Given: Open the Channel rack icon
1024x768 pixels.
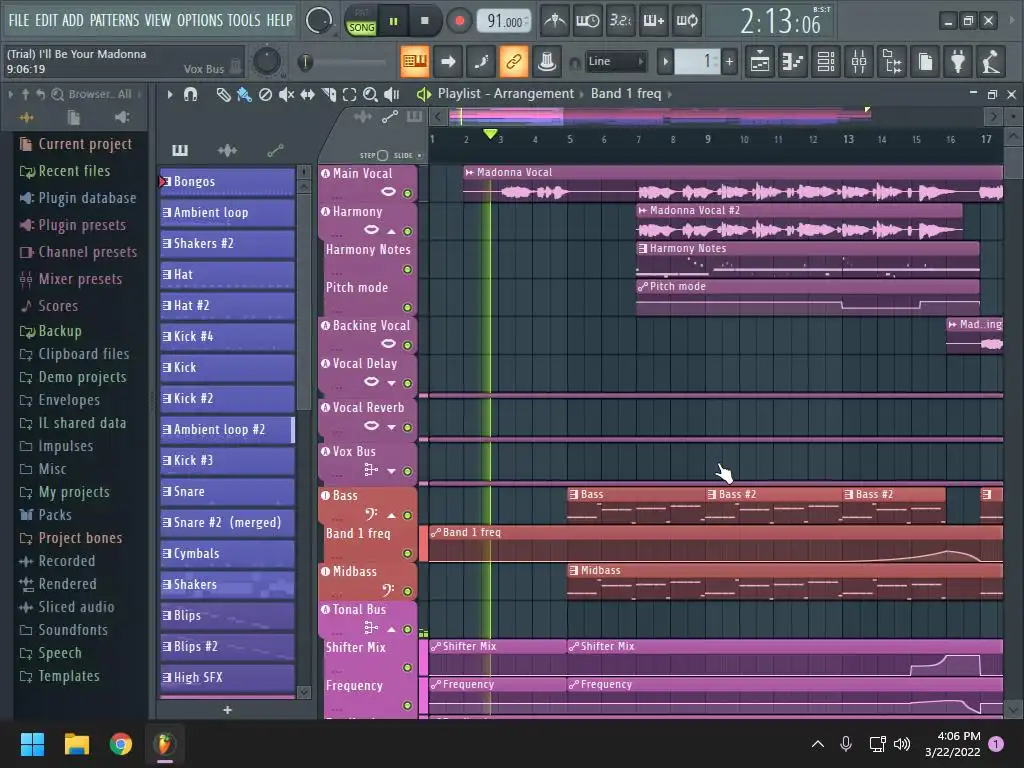Looking at the screenshot, I should pyautogui.click(x=826, y=62).
